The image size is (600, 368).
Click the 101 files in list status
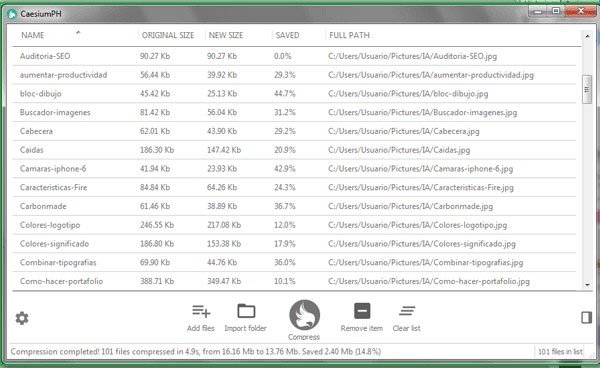pyautogui.click(x=560, y=352)
